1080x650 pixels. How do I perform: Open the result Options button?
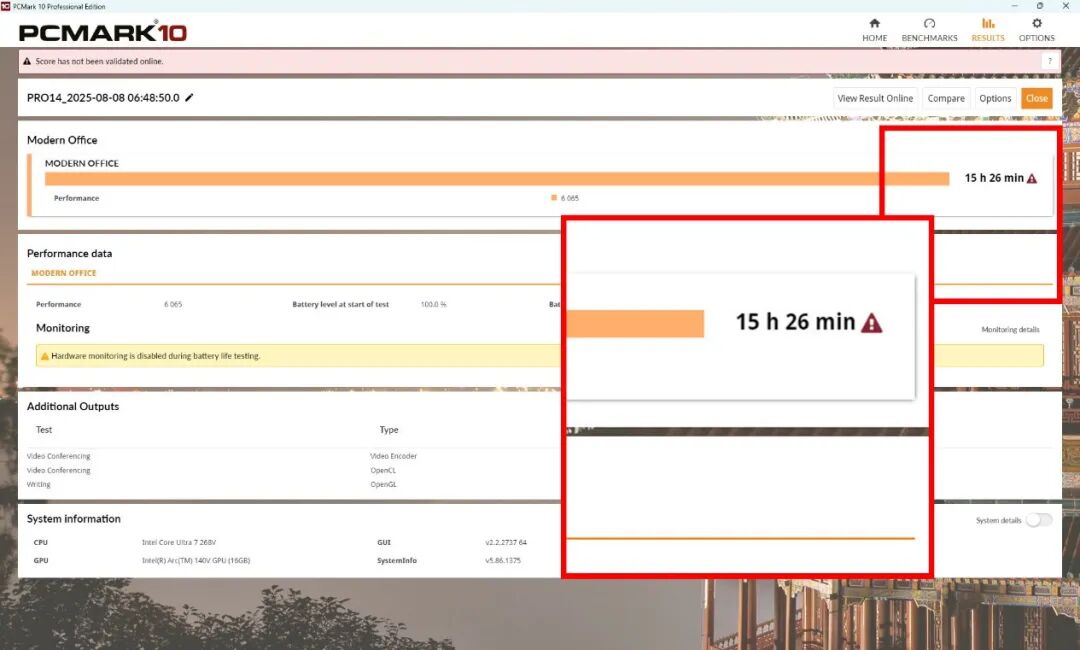coord(995,98)
